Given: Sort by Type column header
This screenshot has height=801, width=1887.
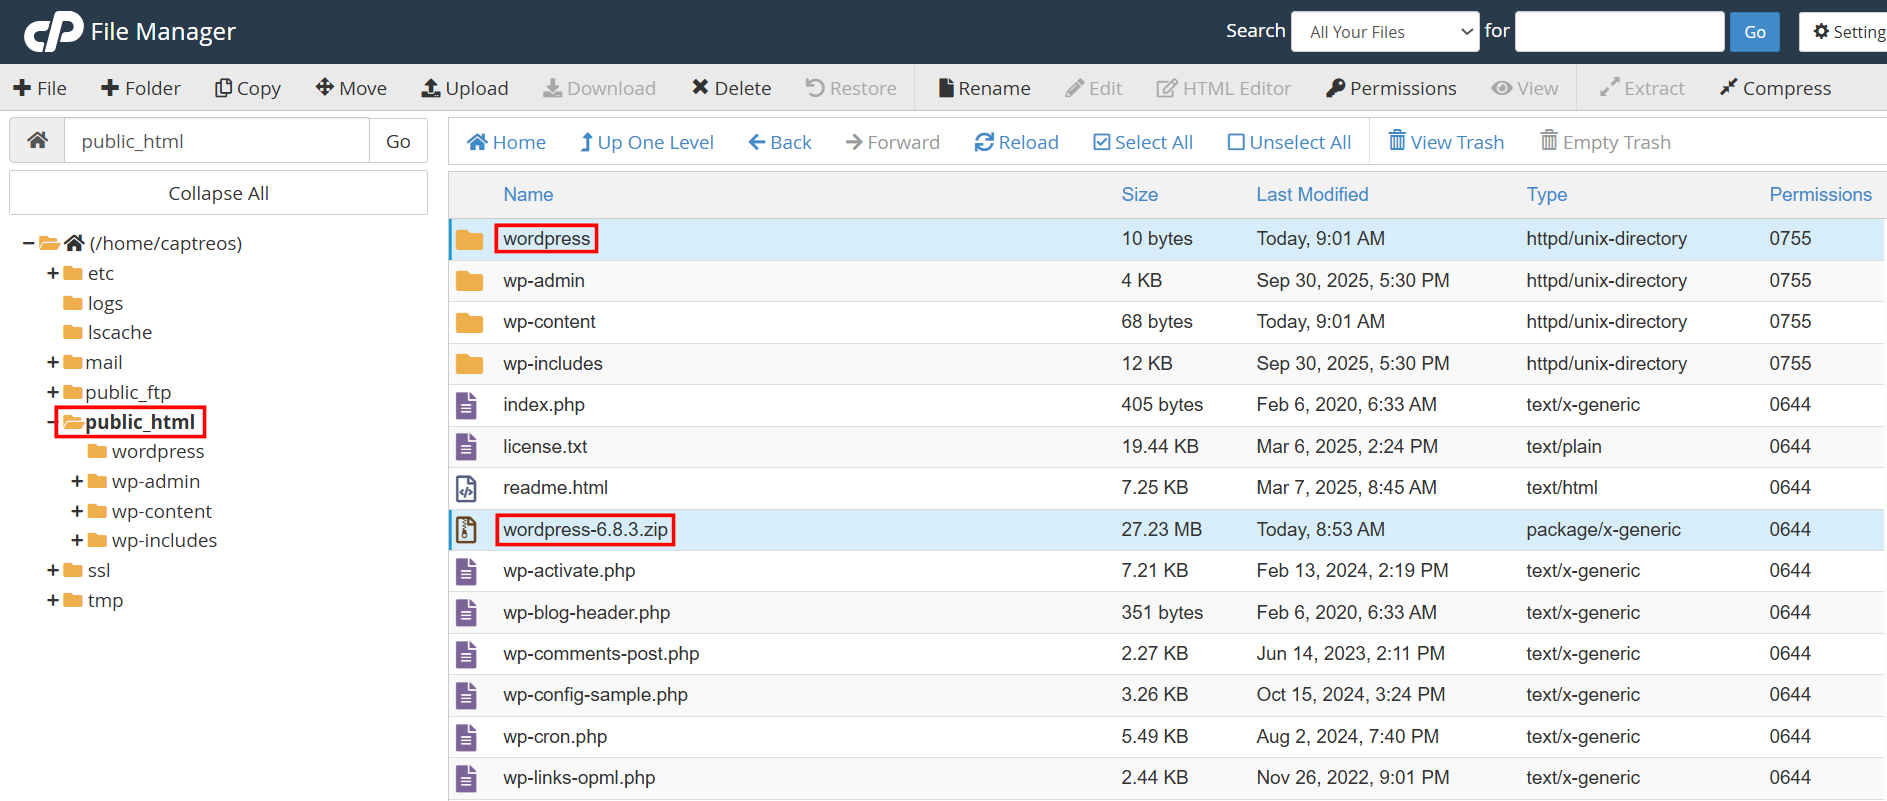Looking at the screenshot, I should click(x=1546, y=195).
